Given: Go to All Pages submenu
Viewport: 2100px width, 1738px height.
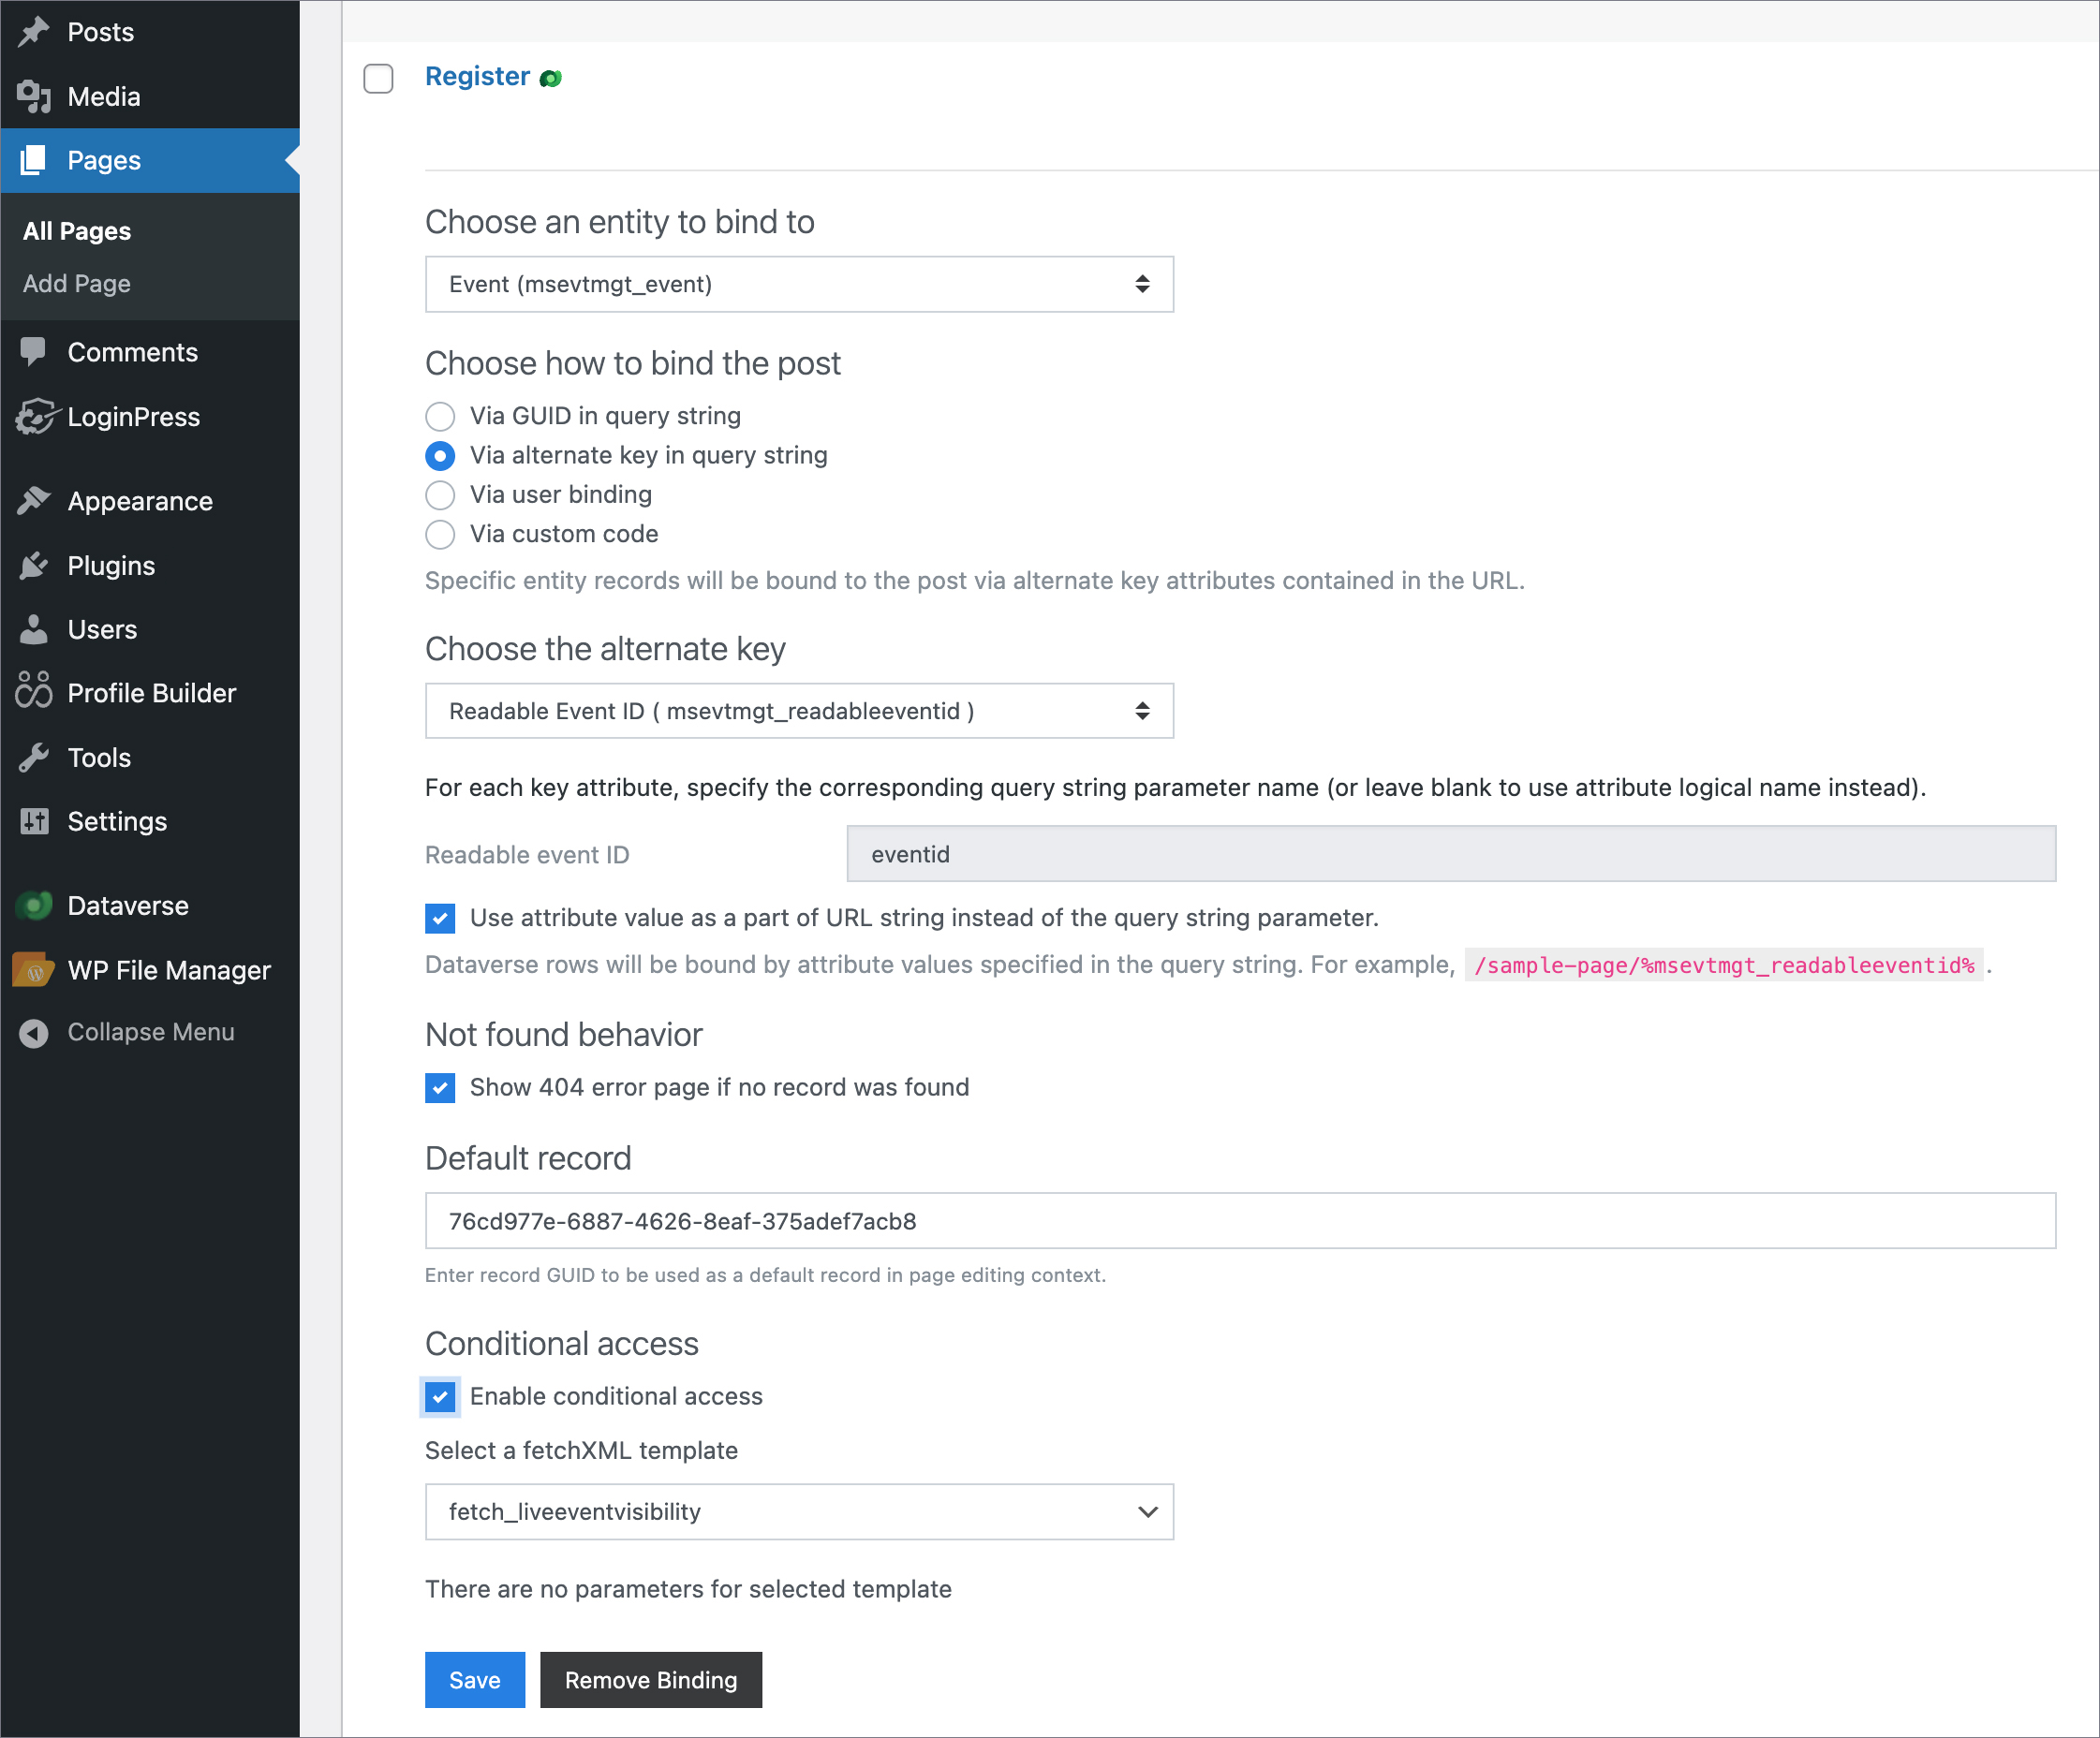Looking at the screenshot, I should 77,231.
